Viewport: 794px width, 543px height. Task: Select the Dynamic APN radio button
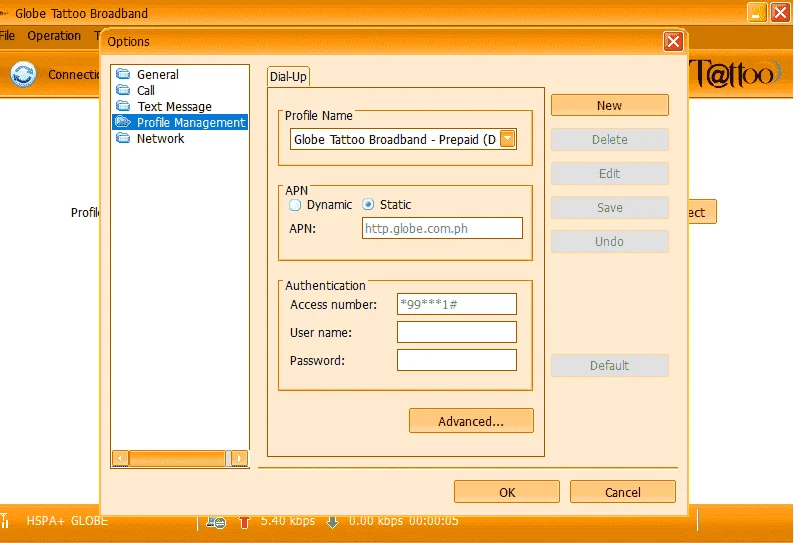(x=295, y=205)
